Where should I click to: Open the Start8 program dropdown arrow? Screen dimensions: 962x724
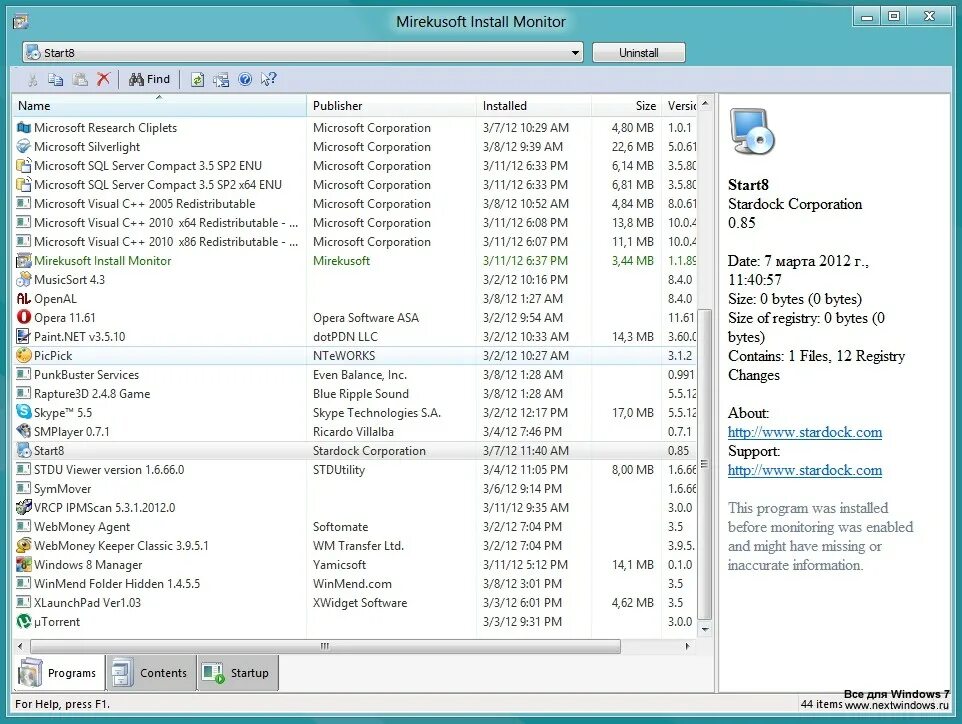click(575, 53)
